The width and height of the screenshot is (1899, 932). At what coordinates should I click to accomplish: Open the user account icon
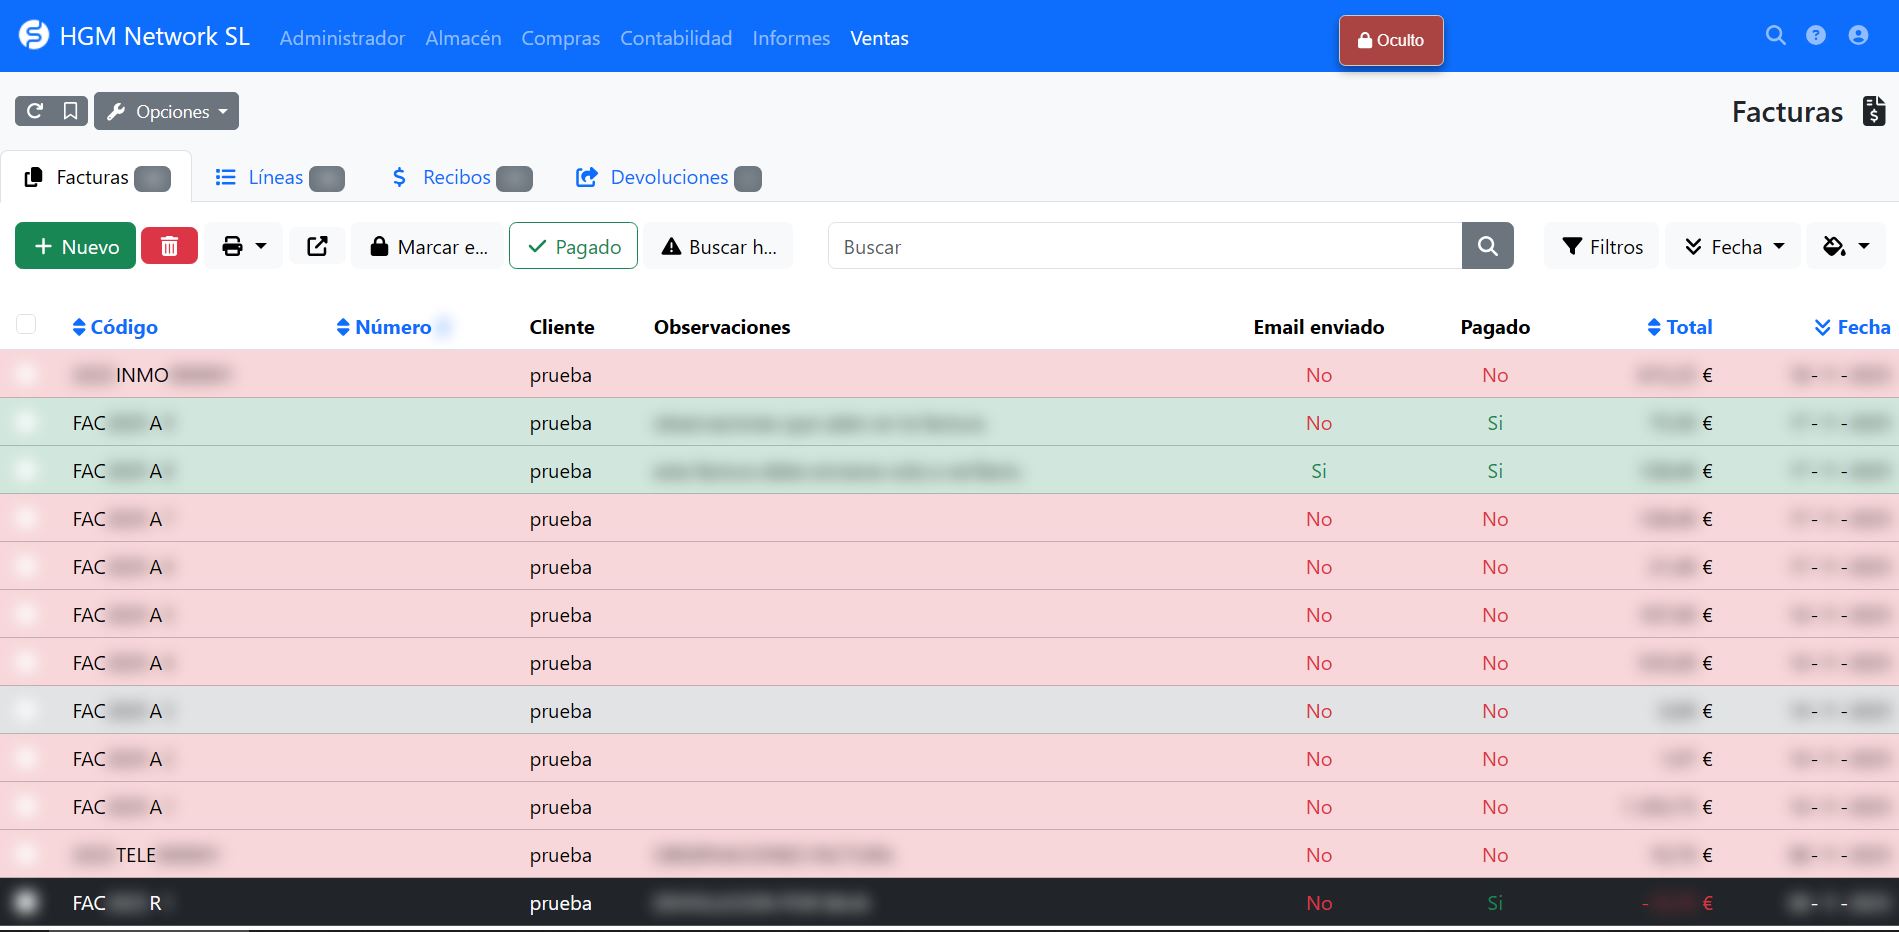(1858, 36)
